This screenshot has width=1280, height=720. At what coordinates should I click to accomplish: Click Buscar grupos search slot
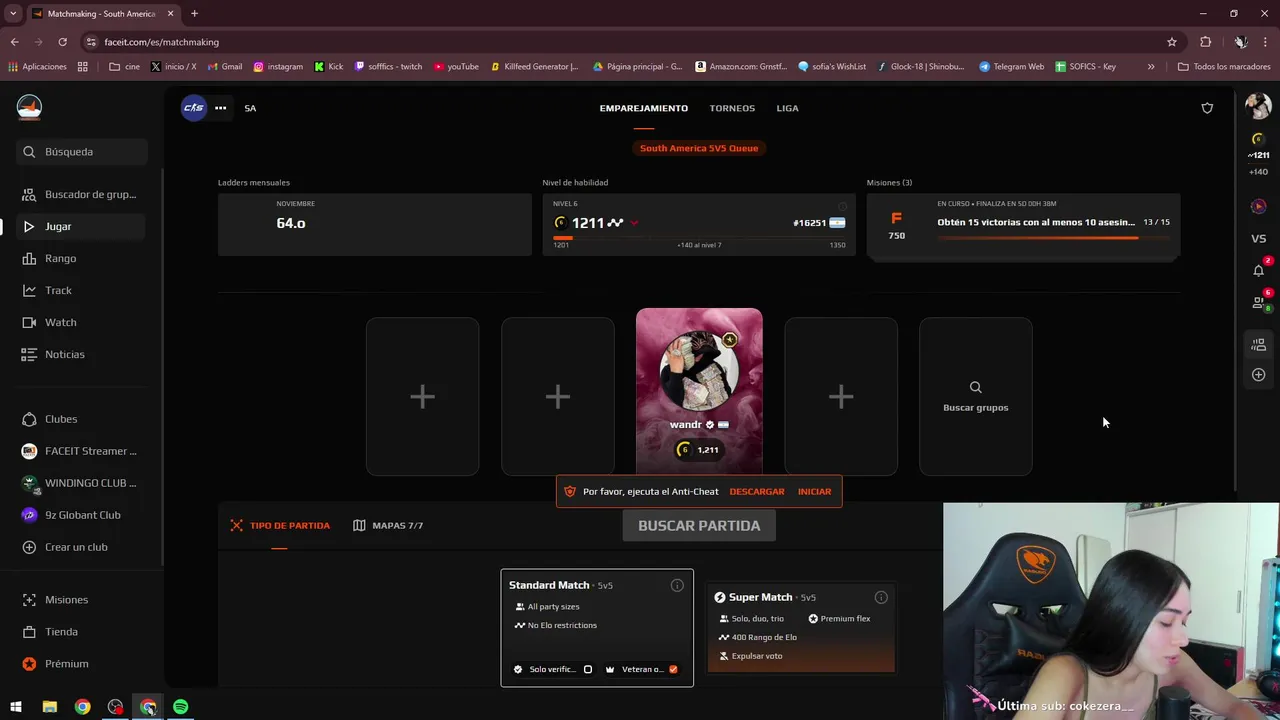(x=976, y=397)
